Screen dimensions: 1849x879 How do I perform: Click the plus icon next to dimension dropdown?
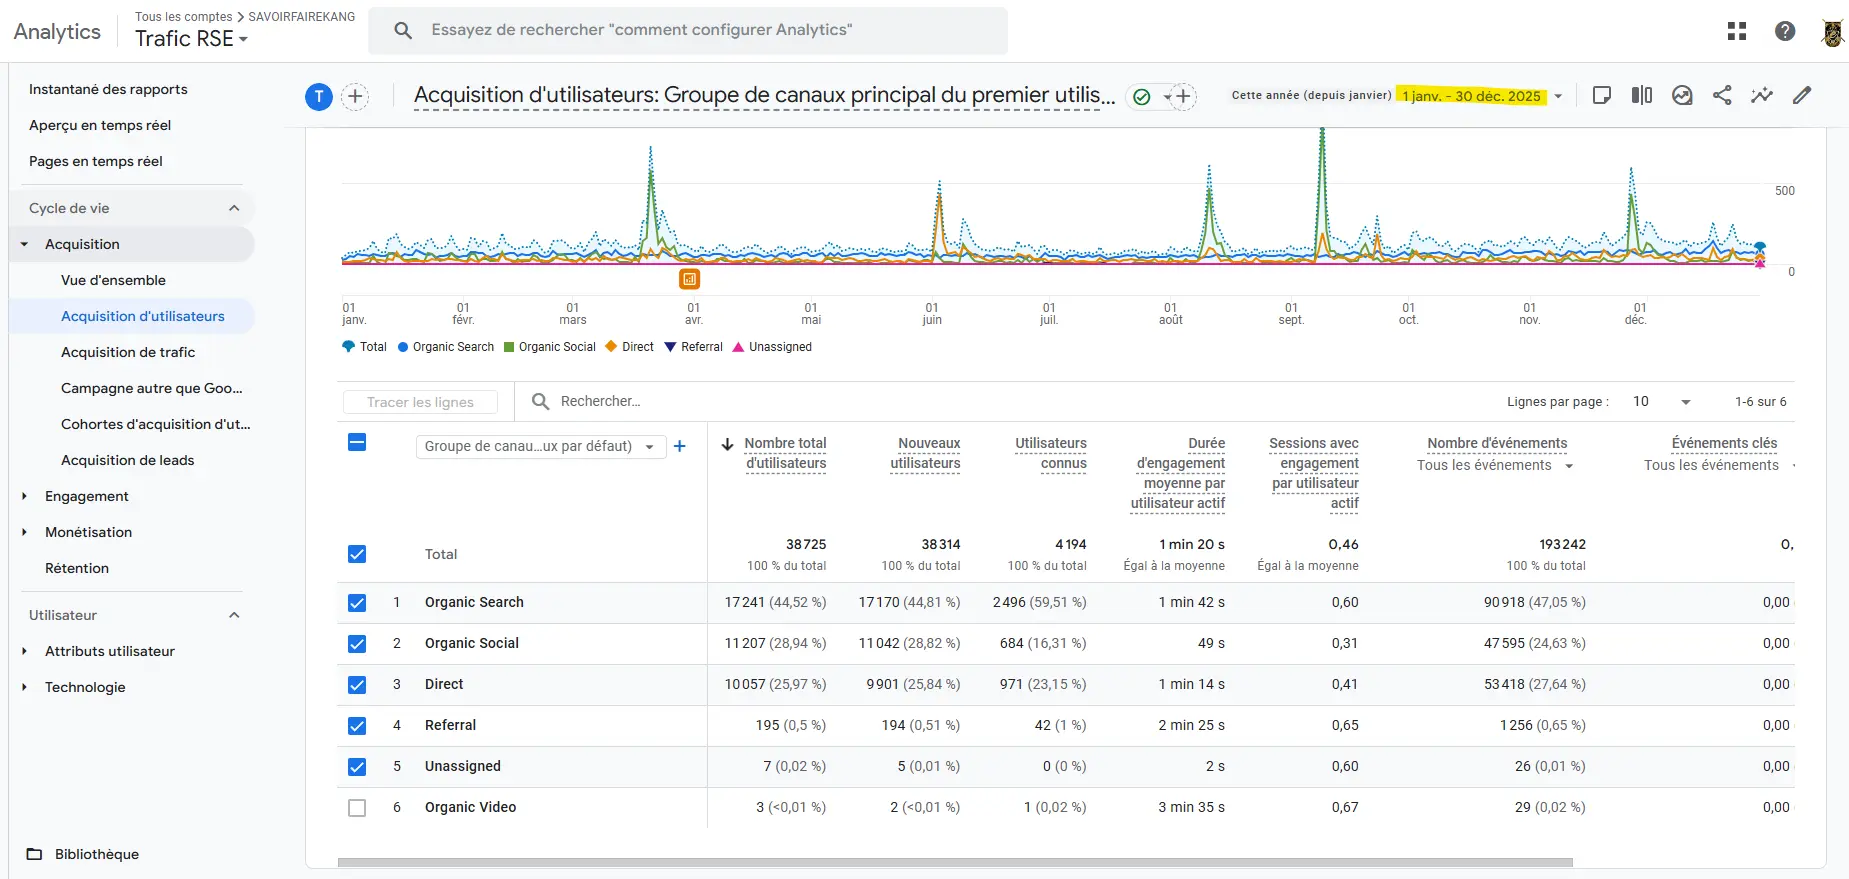tap(680, 446)
